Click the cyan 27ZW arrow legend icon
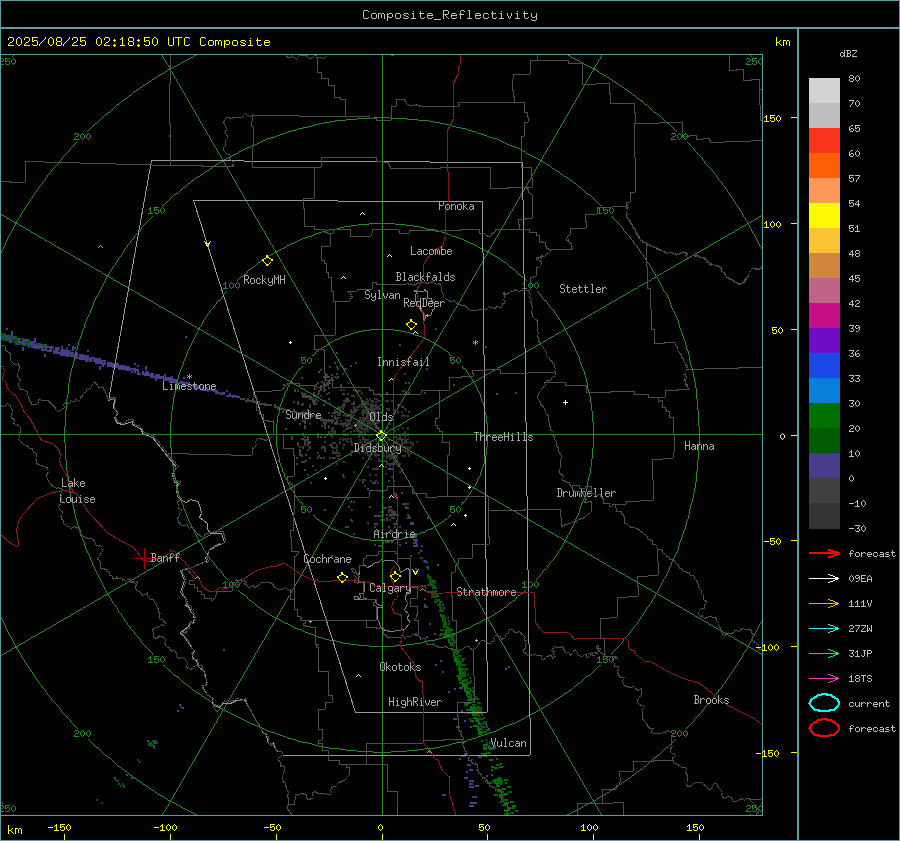The width and height of the screenshot is (900, 841). tap(824, 629)
